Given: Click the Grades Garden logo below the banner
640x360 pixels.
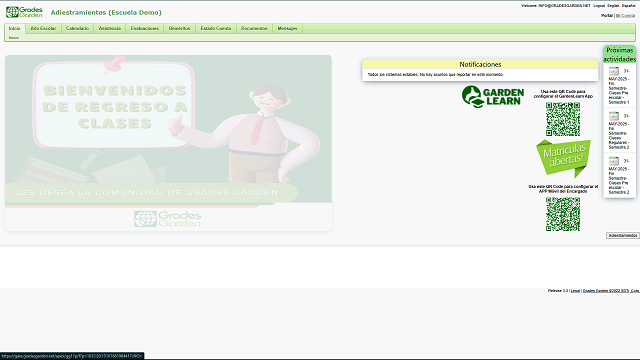Looking at the screenshot, I should pyautogui.click(x=168, y=219).
